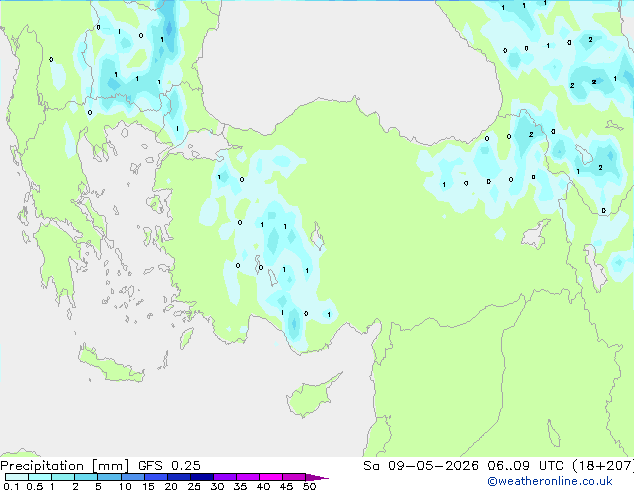Click the 30–35 mm purple legend swatch
634x490 pixels.
point(225,477)
